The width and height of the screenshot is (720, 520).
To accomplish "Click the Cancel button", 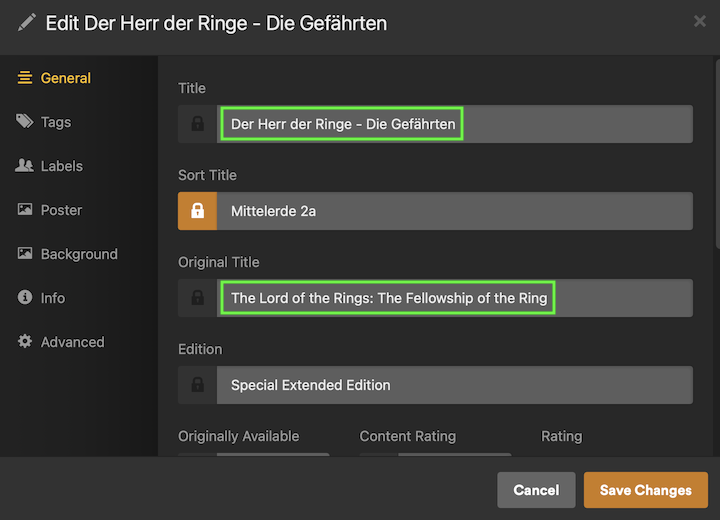I will point(536,490).
